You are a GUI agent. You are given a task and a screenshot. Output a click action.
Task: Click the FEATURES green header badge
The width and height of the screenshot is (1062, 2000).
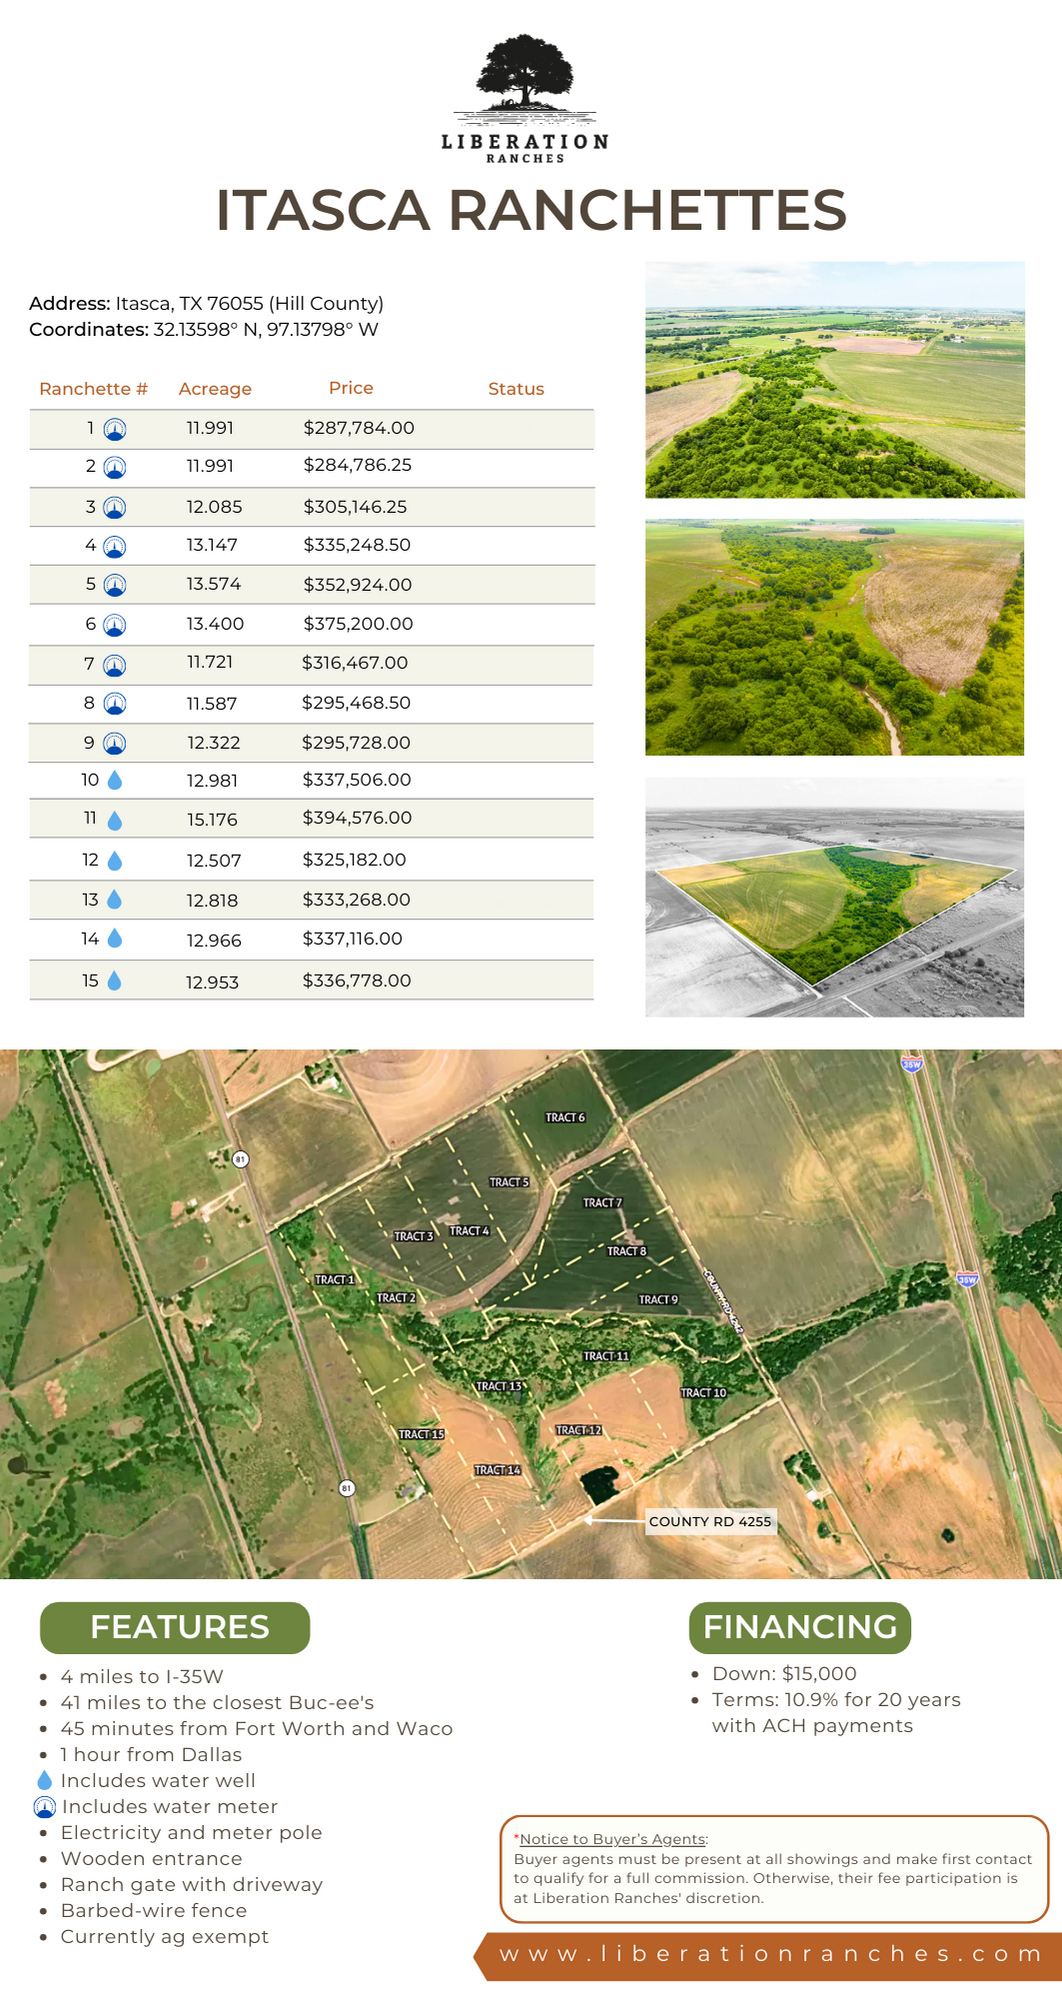pos(175,1627)
